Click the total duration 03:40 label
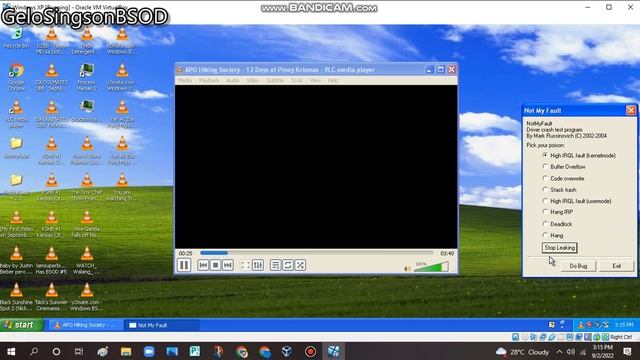Image resolution: width=640 pixels, height=360 pixels. (447, 253)
